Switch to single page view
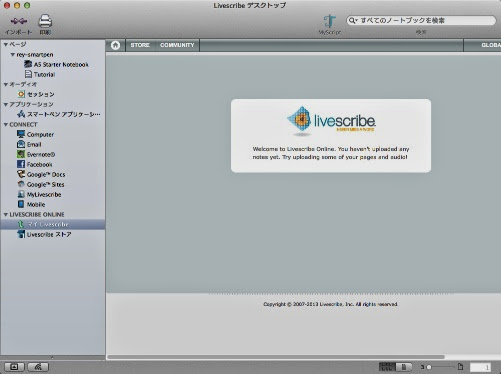The height and width of the screenshot is (374, 501). [x=404, y=367]
